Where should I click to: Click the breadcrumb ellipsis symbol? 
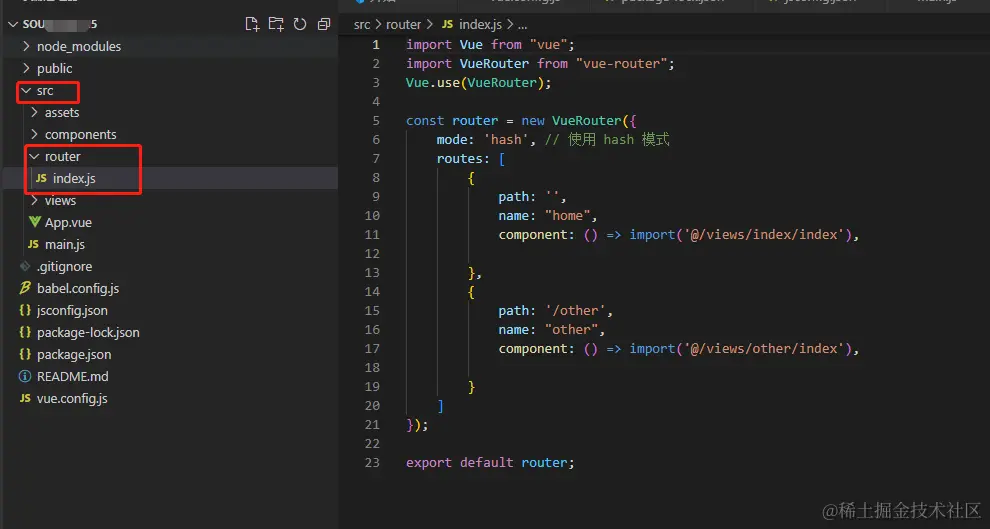pos(523,25)
